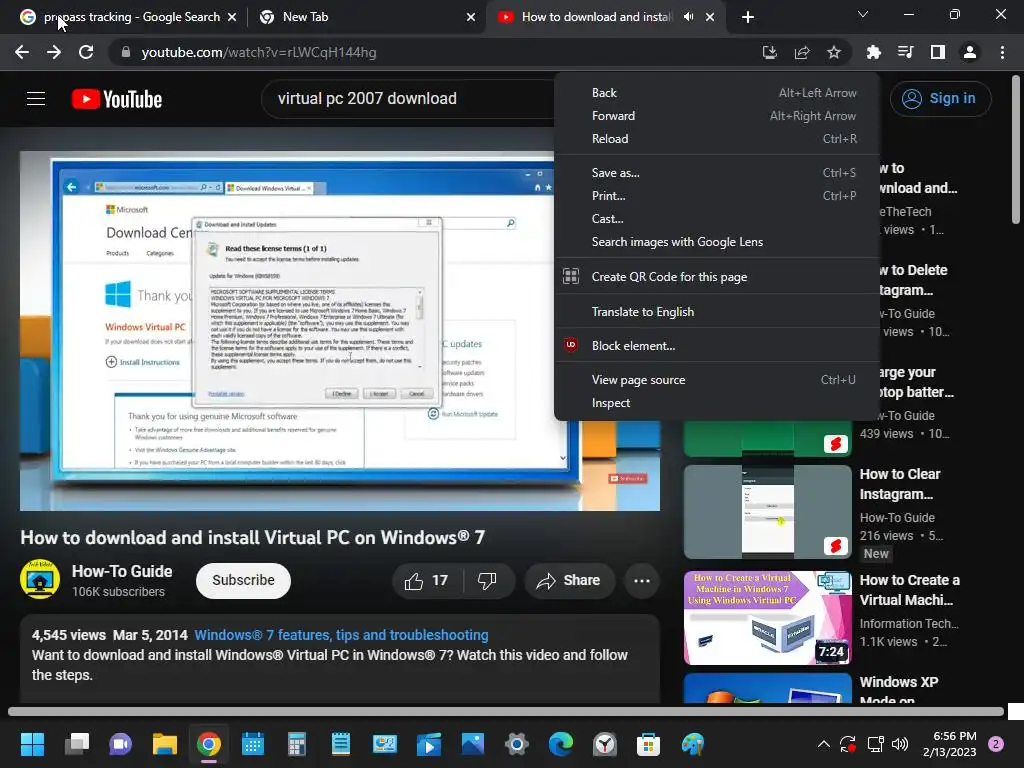Choose Save as... in the context menu
The height and width of the screenshot is (768, 1024).
pos(716,172)
